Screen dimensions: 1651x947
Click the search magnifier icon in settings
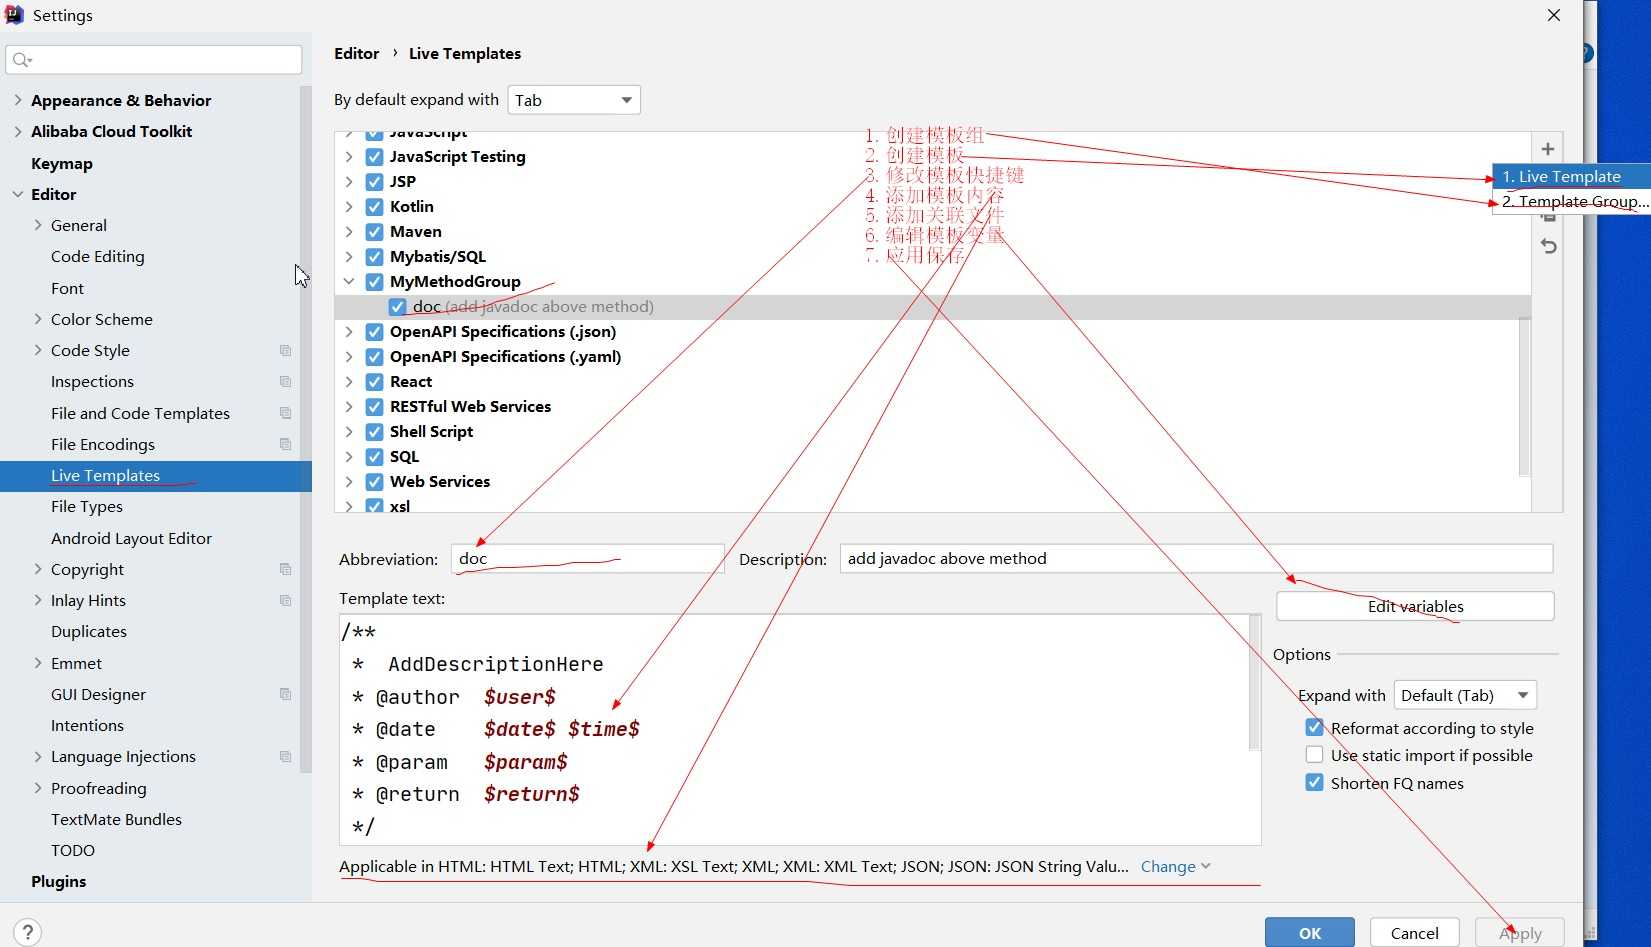(21, 60)
